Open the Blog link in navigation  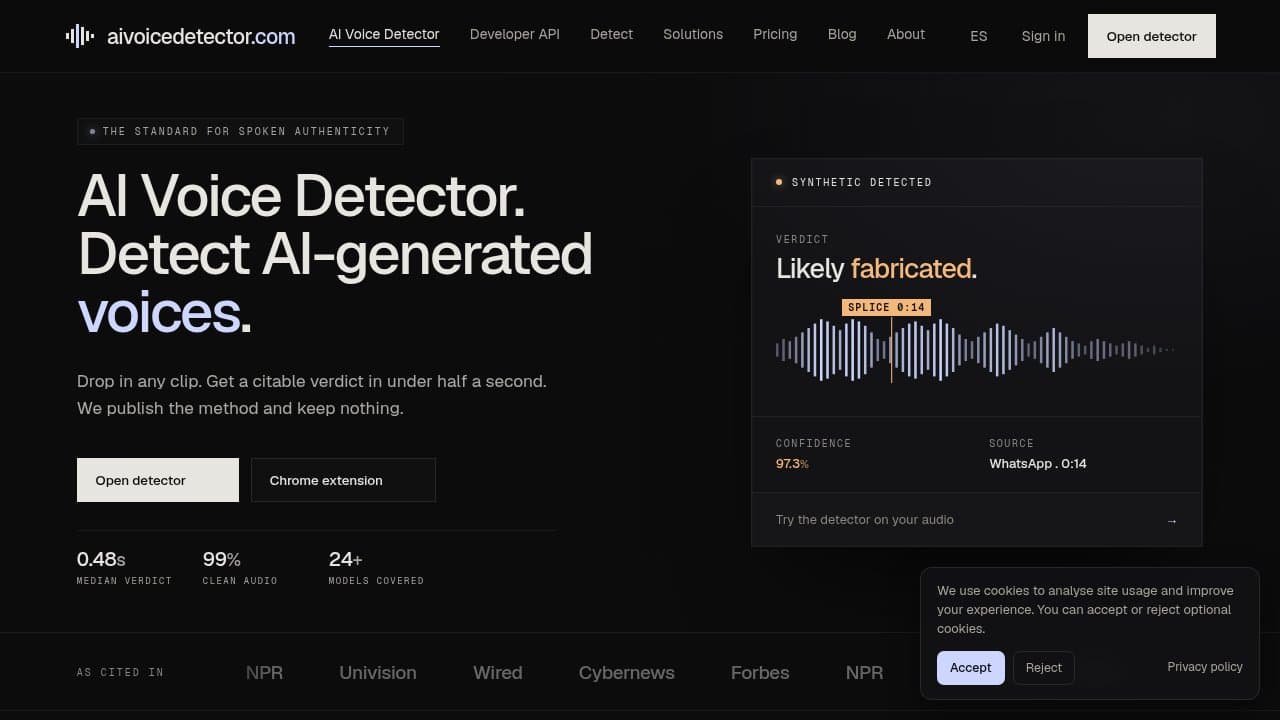[842, 34]
